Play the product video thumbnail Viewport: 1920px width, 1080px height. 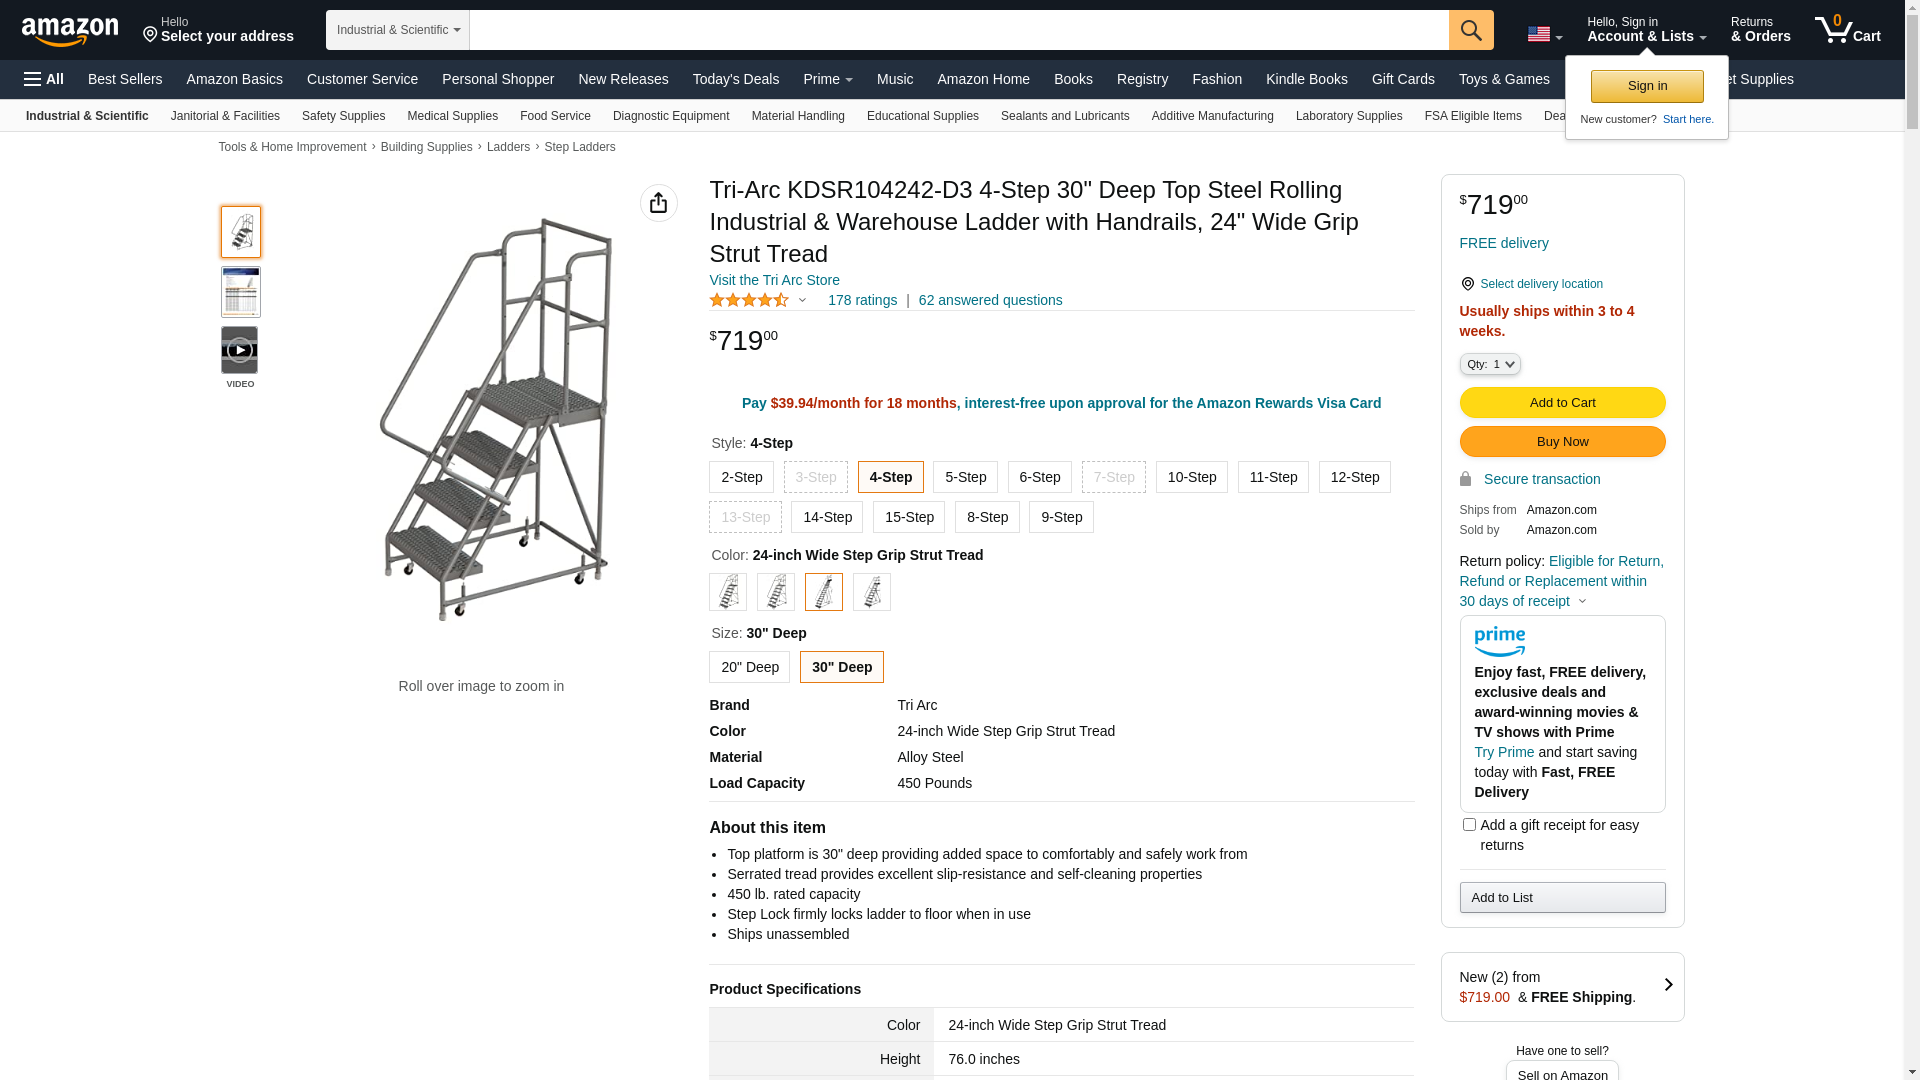240,351
